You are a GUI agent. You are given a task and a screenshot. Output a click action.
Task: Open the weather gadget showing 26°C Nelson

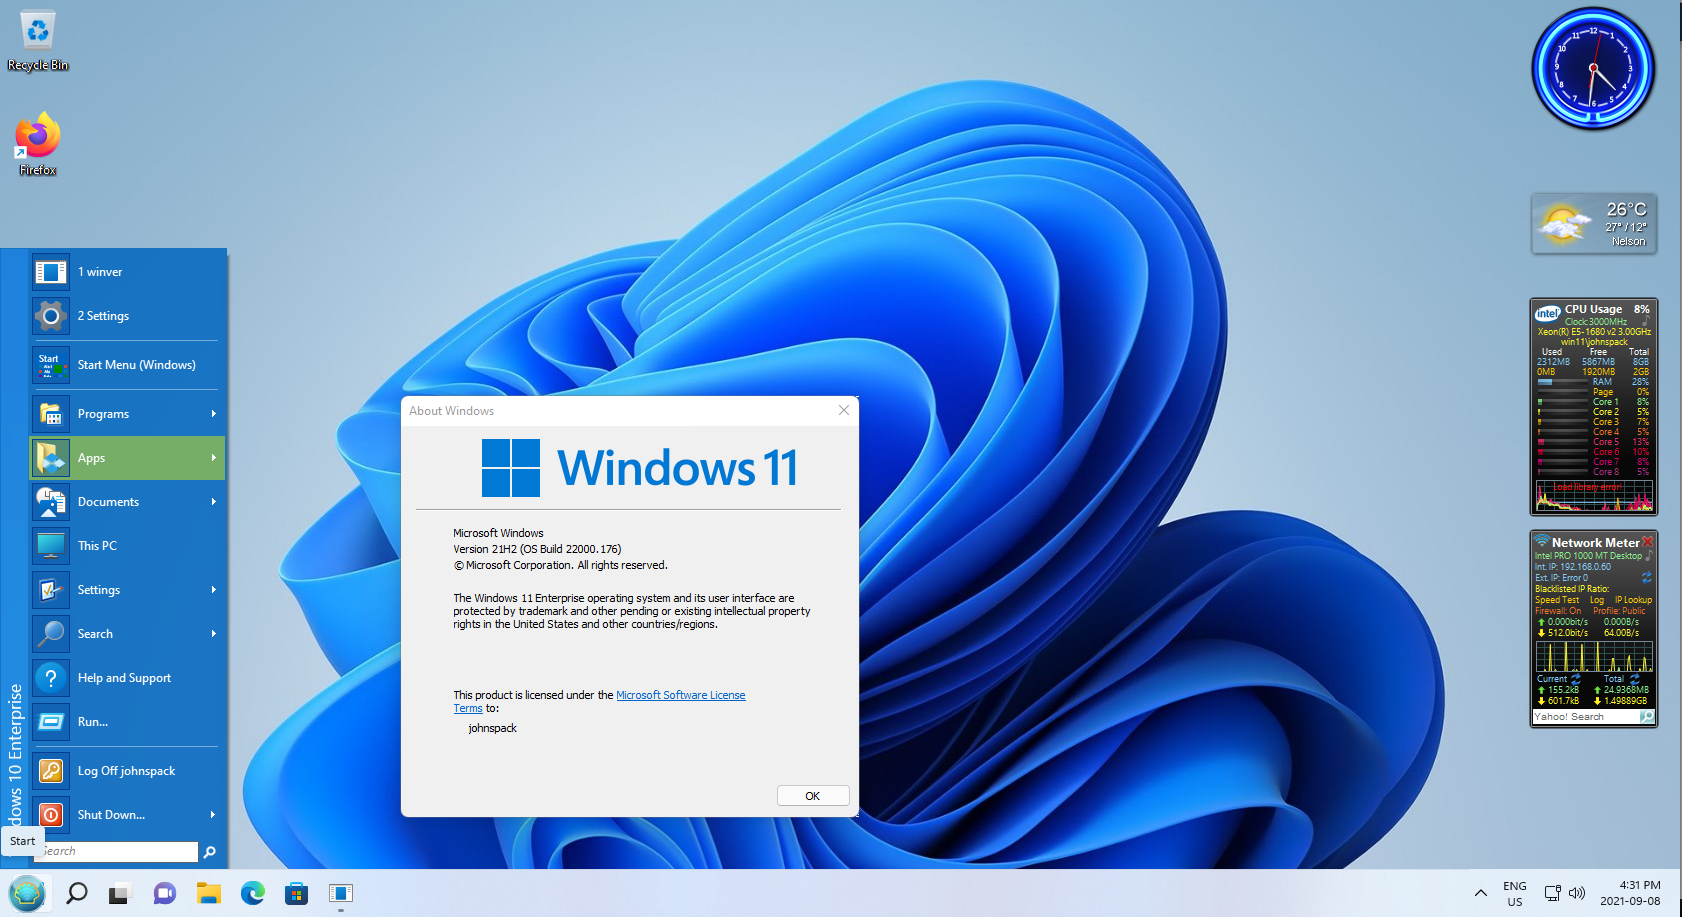(1594, 223)
